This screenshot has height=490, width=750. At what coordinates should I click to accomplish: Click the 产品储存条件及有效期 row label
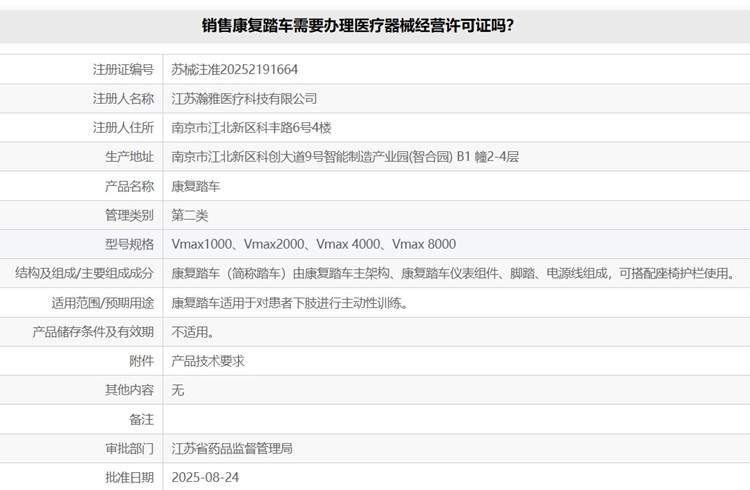pos(94,332)
